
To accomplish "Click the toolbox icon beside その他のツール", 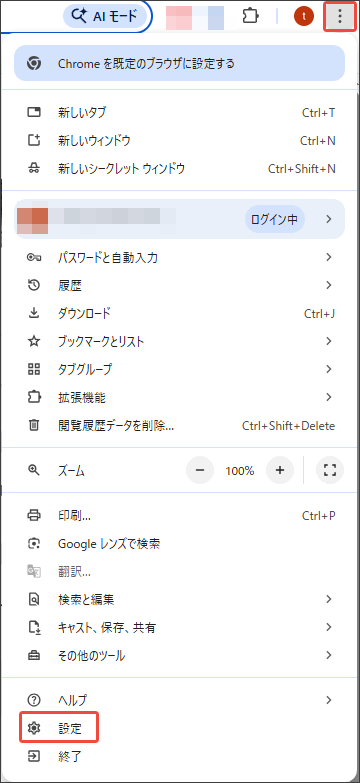I will [x=33, y=655].
